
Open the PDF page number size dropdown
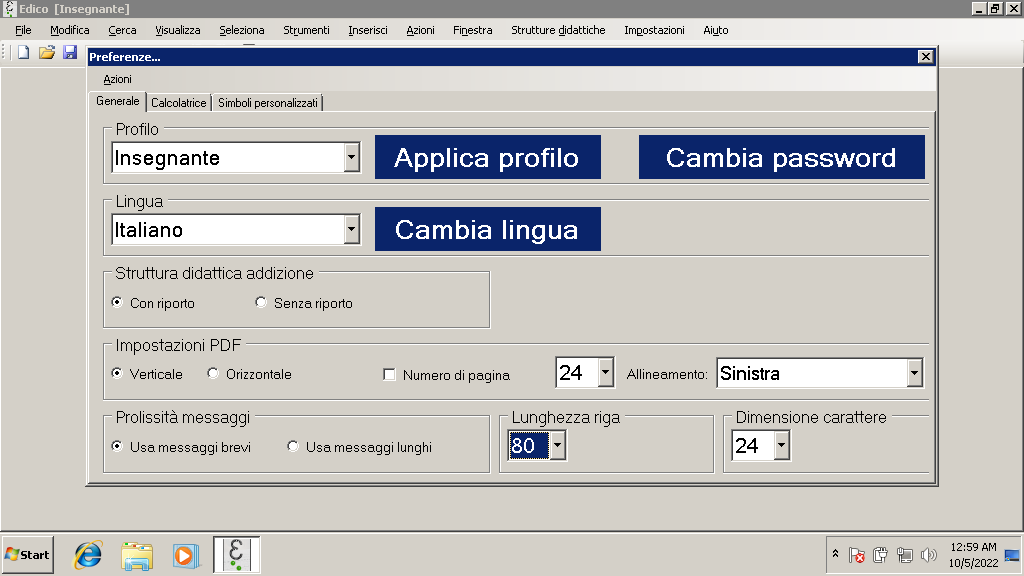[x=605, y=372]
